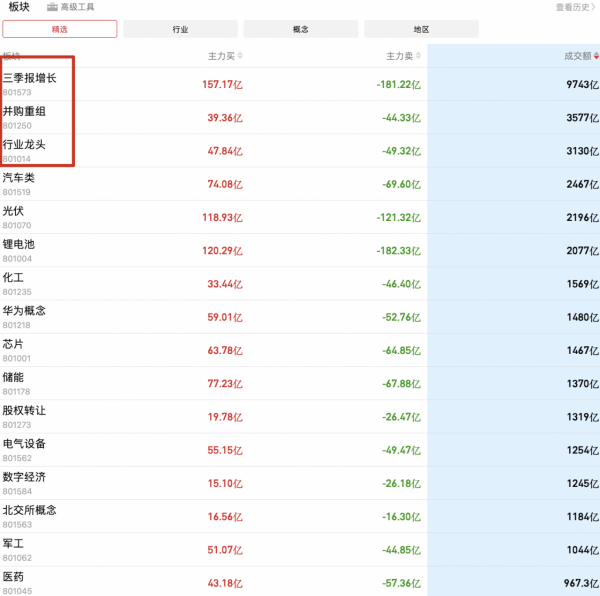The image size is (600, 596).
Task: Click 1044亿 turnover value
Action: point(582,550)
